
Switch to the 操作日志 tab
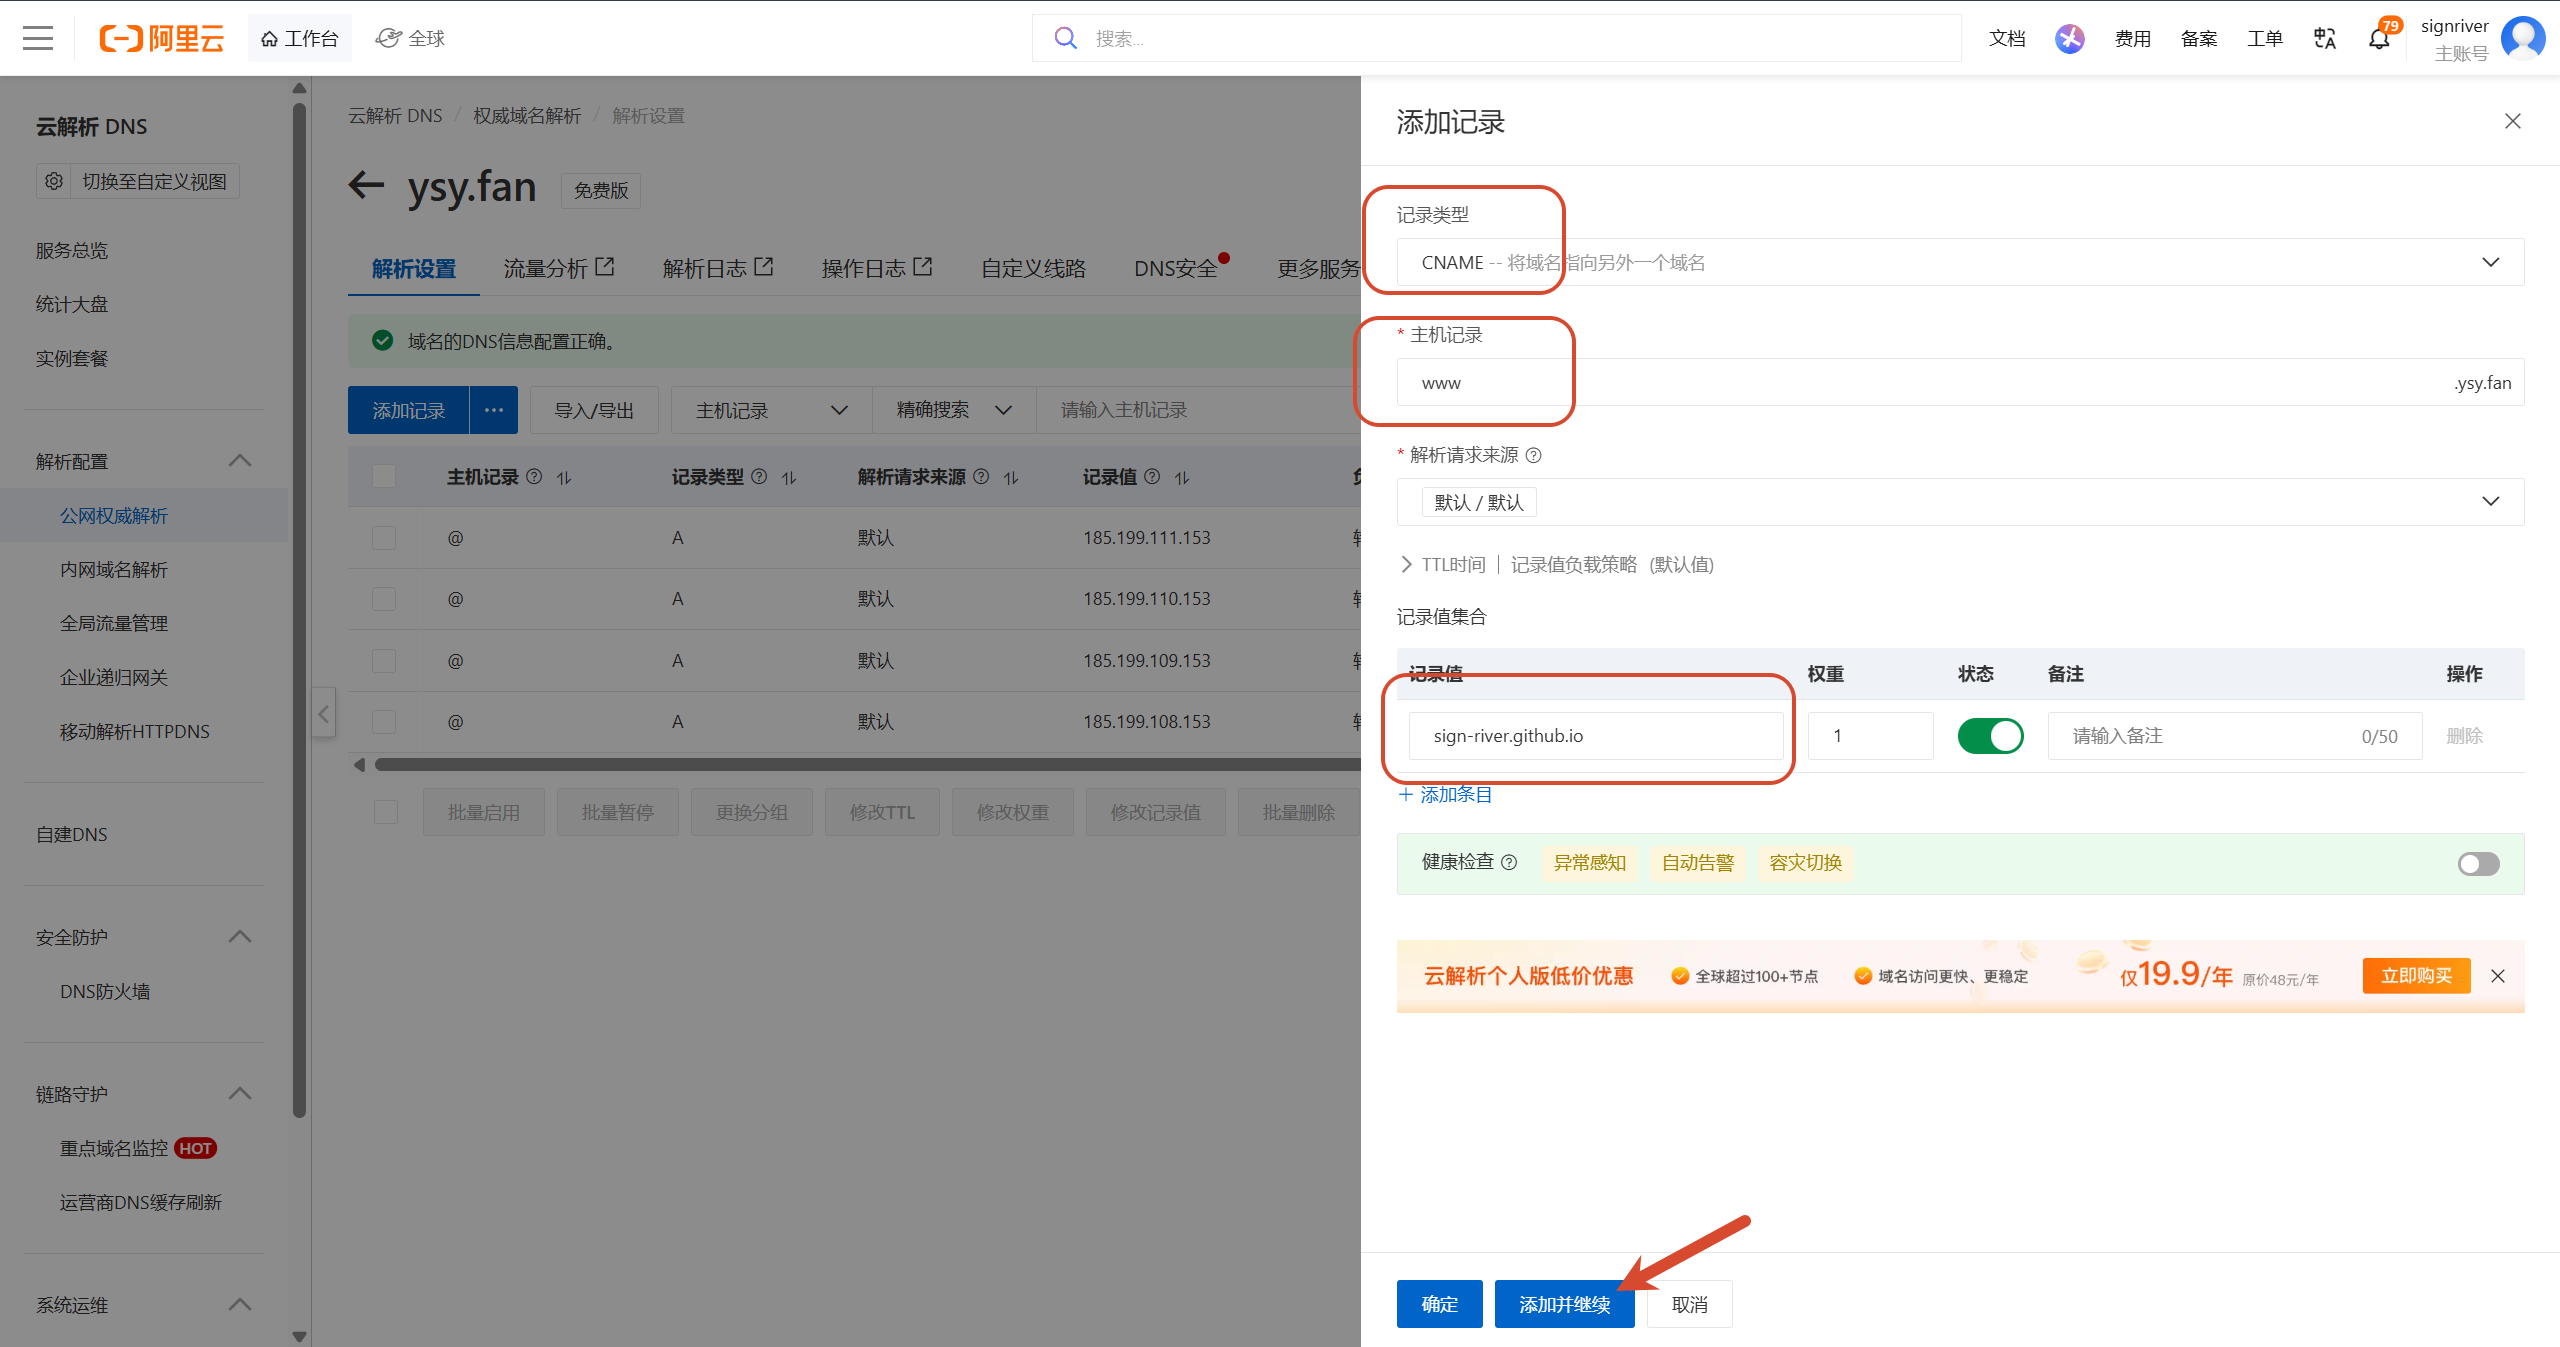[x=877, y=268]
